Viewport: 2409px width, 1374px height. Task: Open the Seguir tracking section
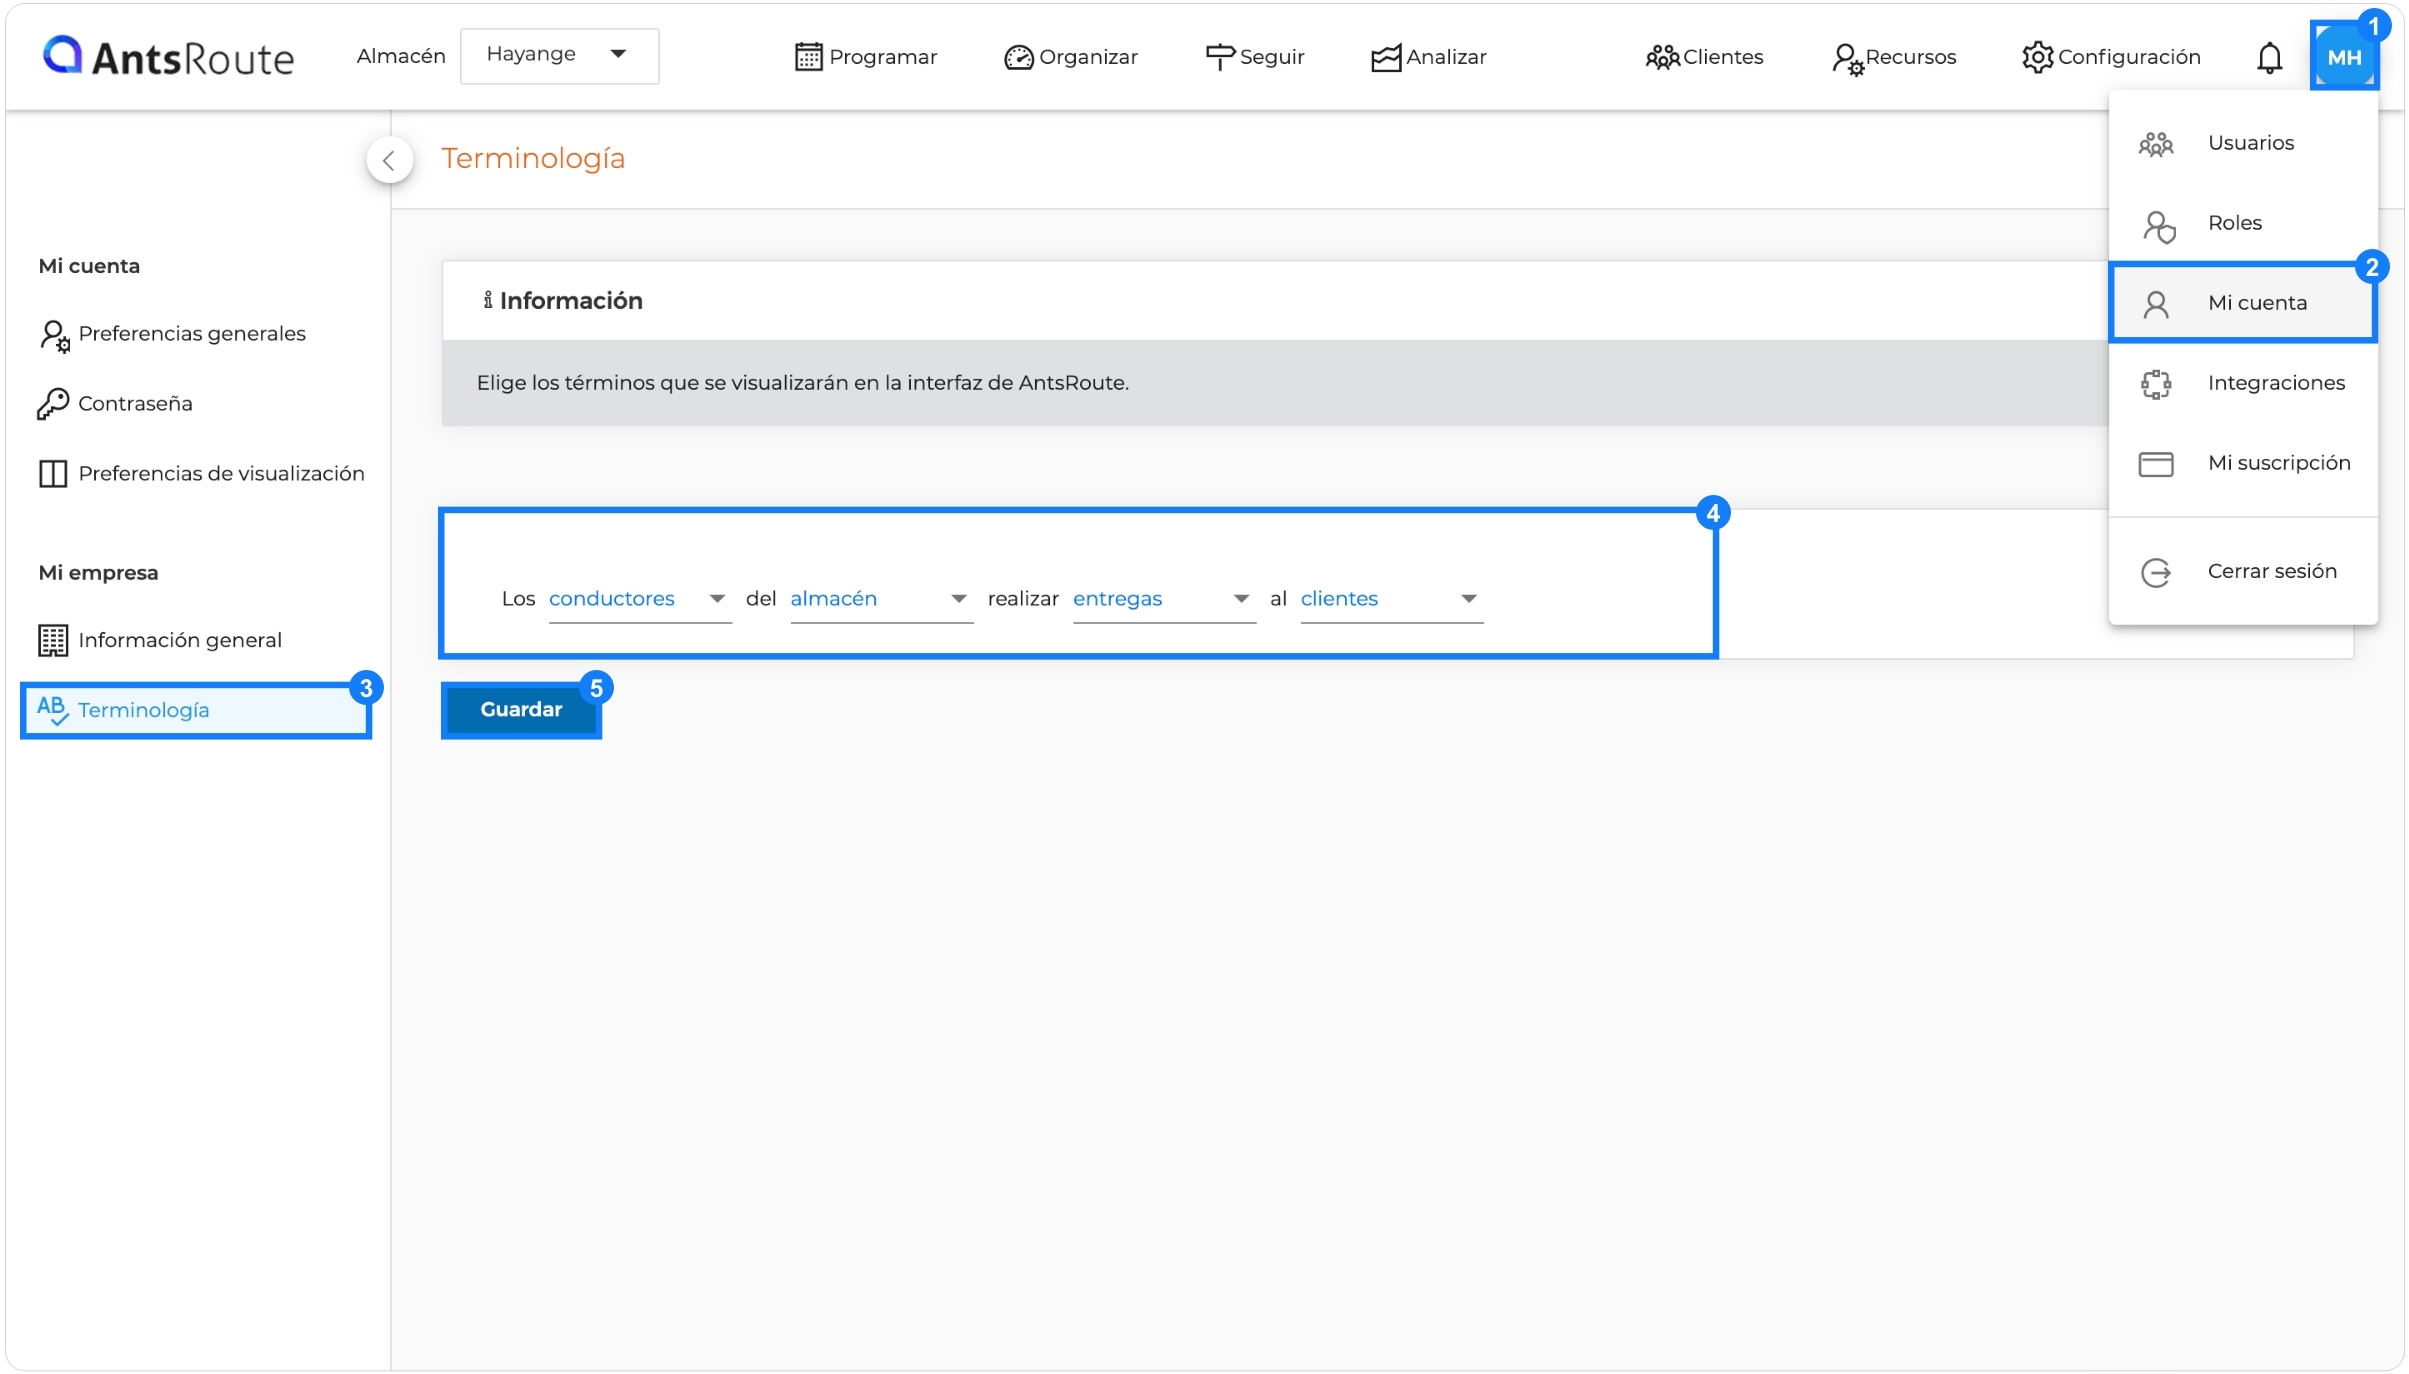click(1255, 57)
